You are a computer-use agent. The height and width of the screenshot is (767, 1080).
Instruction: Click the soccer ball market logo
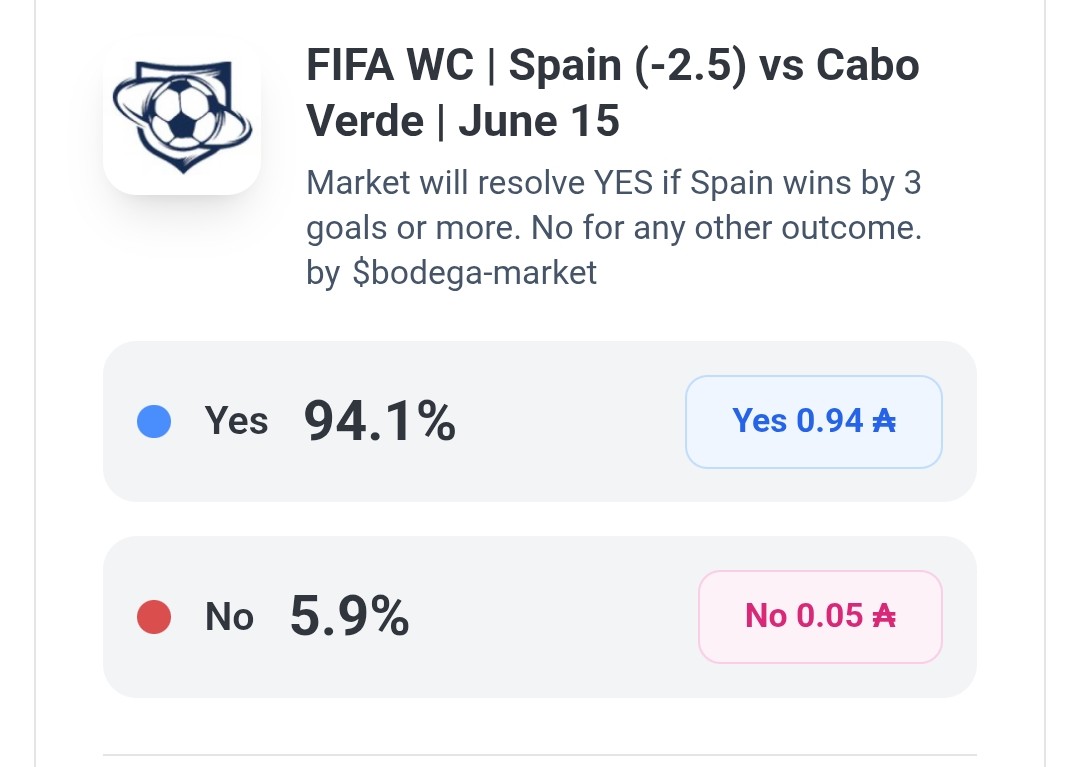182,116
